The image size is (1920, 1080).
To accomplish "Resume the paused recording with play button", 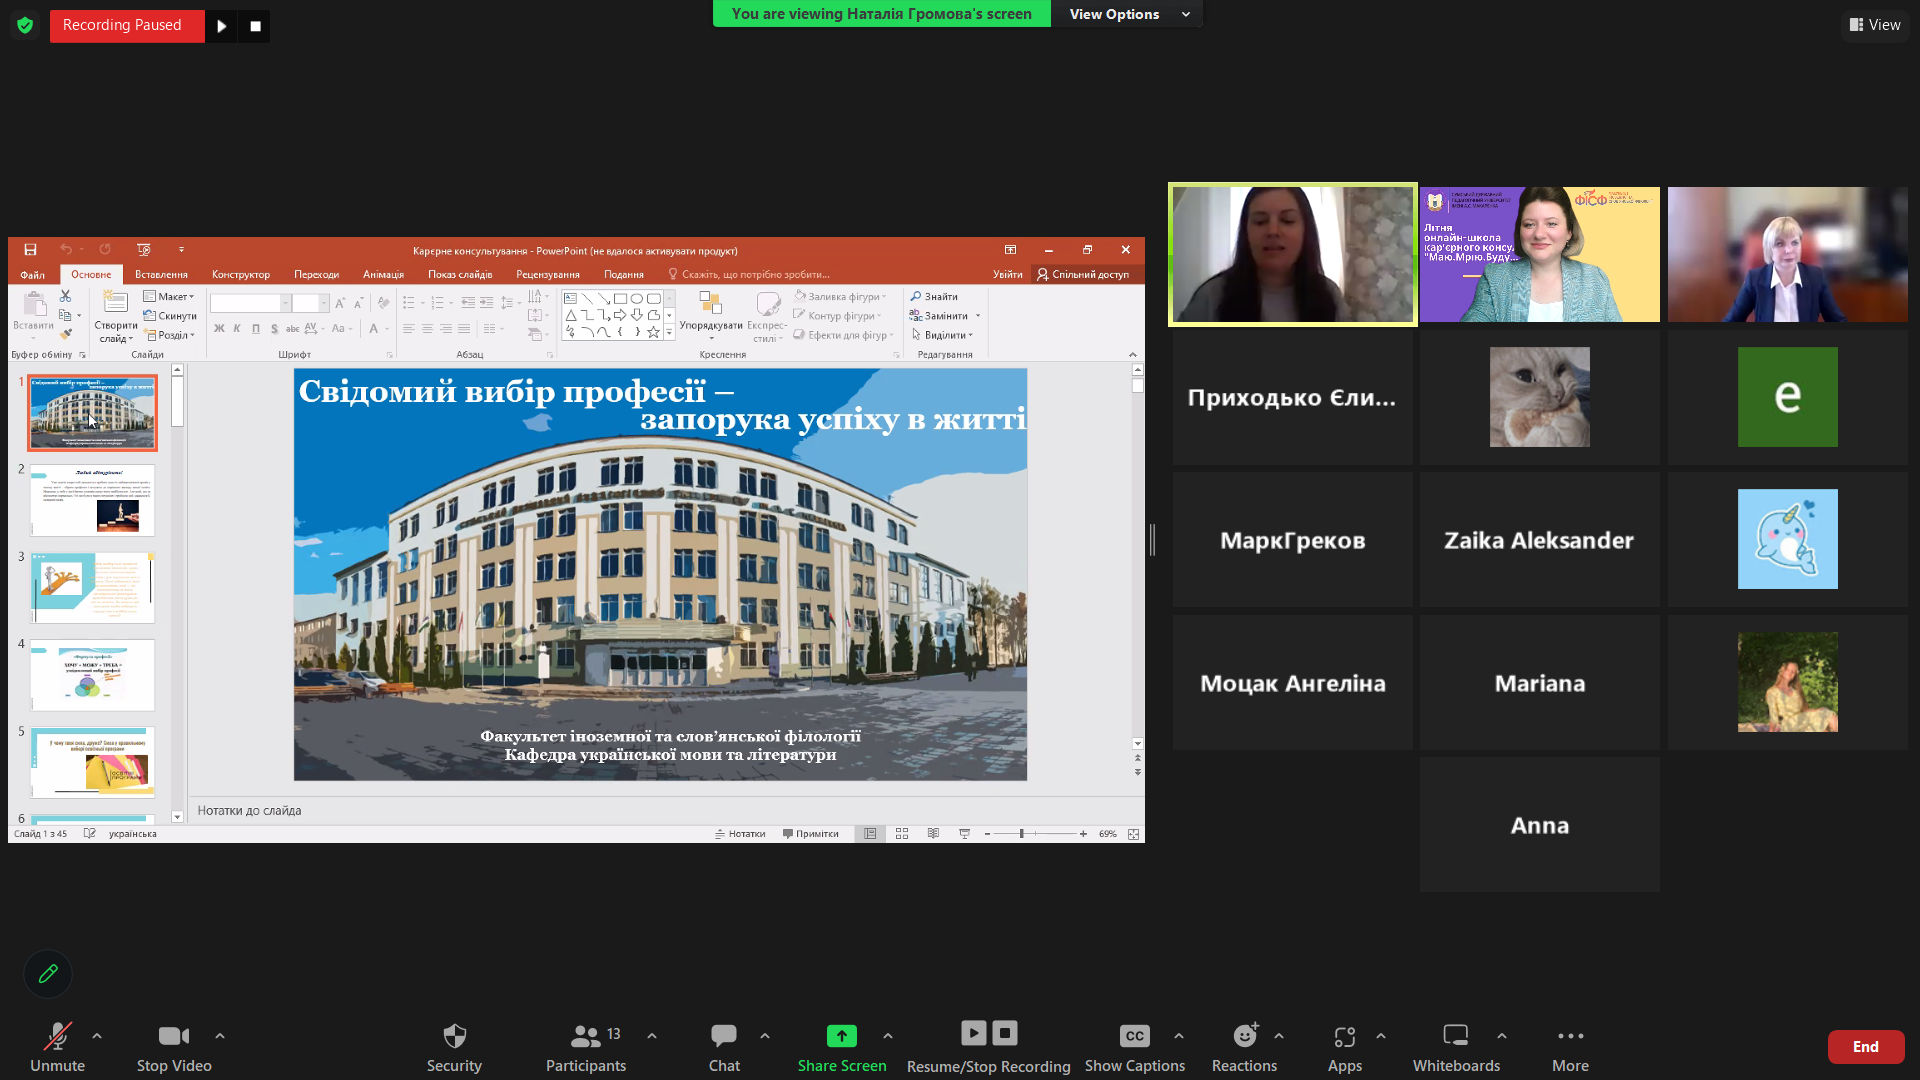I will [222, 26].
